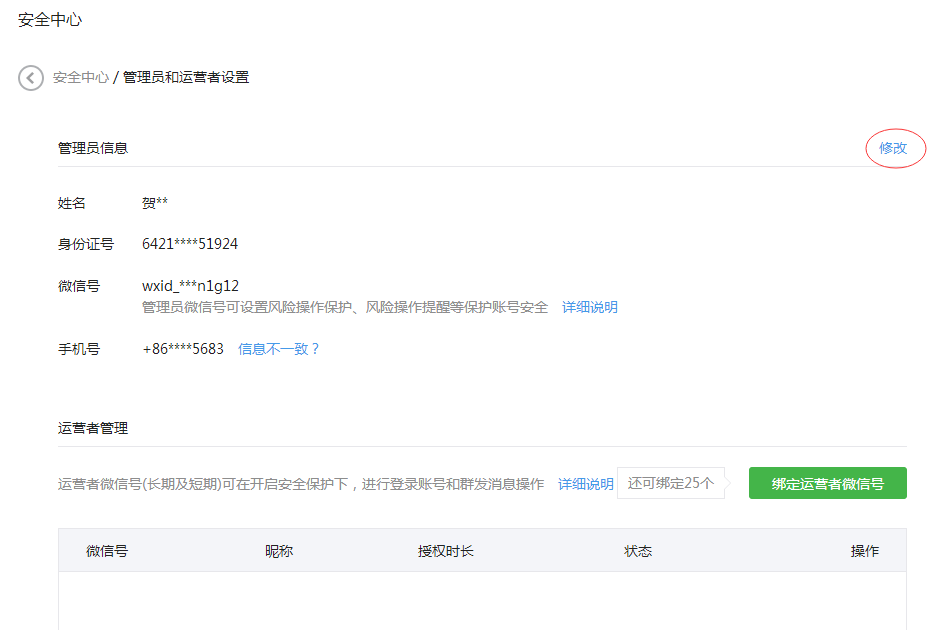Open 详细说明 in the operator management section
The image size is (935, 630).
pyautogui.click(x=585, y=483)
